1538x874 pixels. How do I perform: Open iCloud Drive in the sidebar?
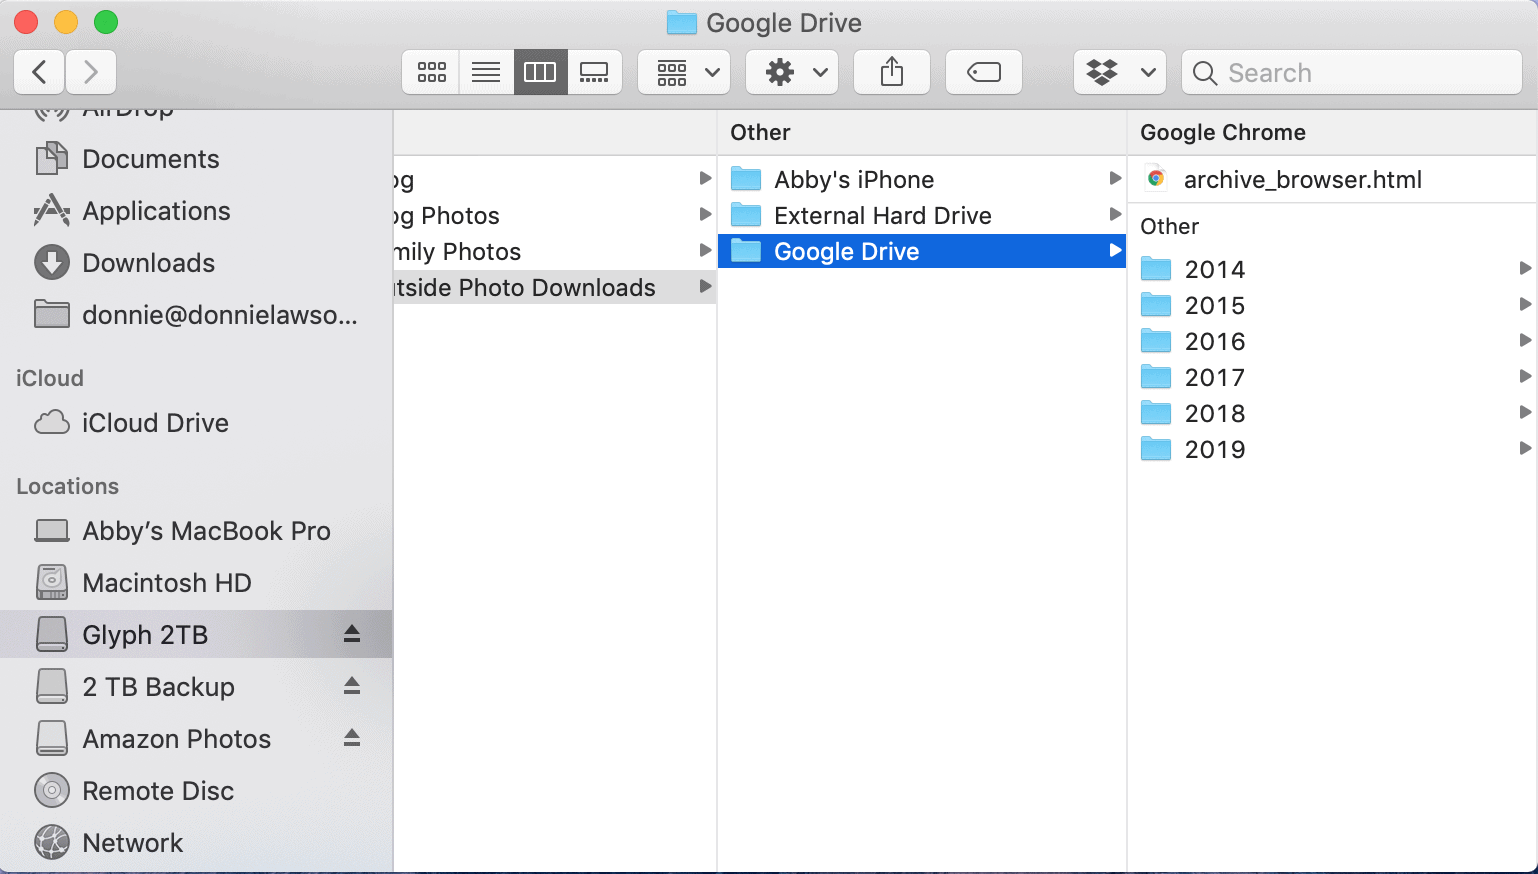[x=196, y=423]
